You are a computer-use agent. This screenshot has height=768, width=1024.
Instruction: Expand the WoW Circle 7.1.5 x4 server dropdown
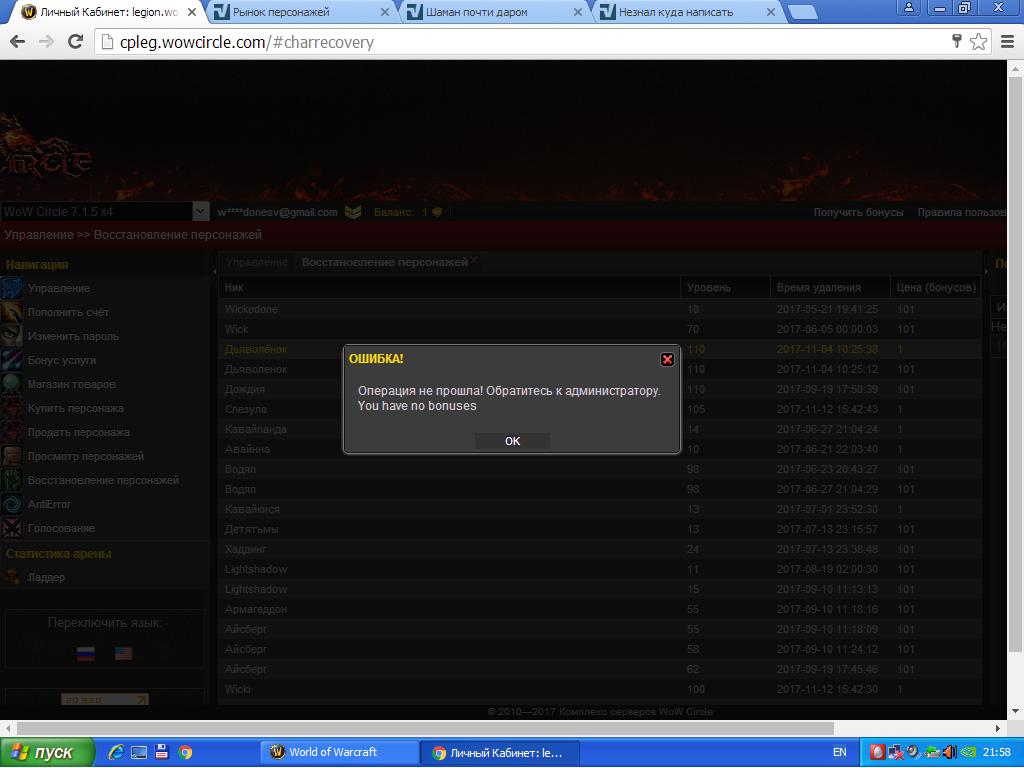click(200, 212)
